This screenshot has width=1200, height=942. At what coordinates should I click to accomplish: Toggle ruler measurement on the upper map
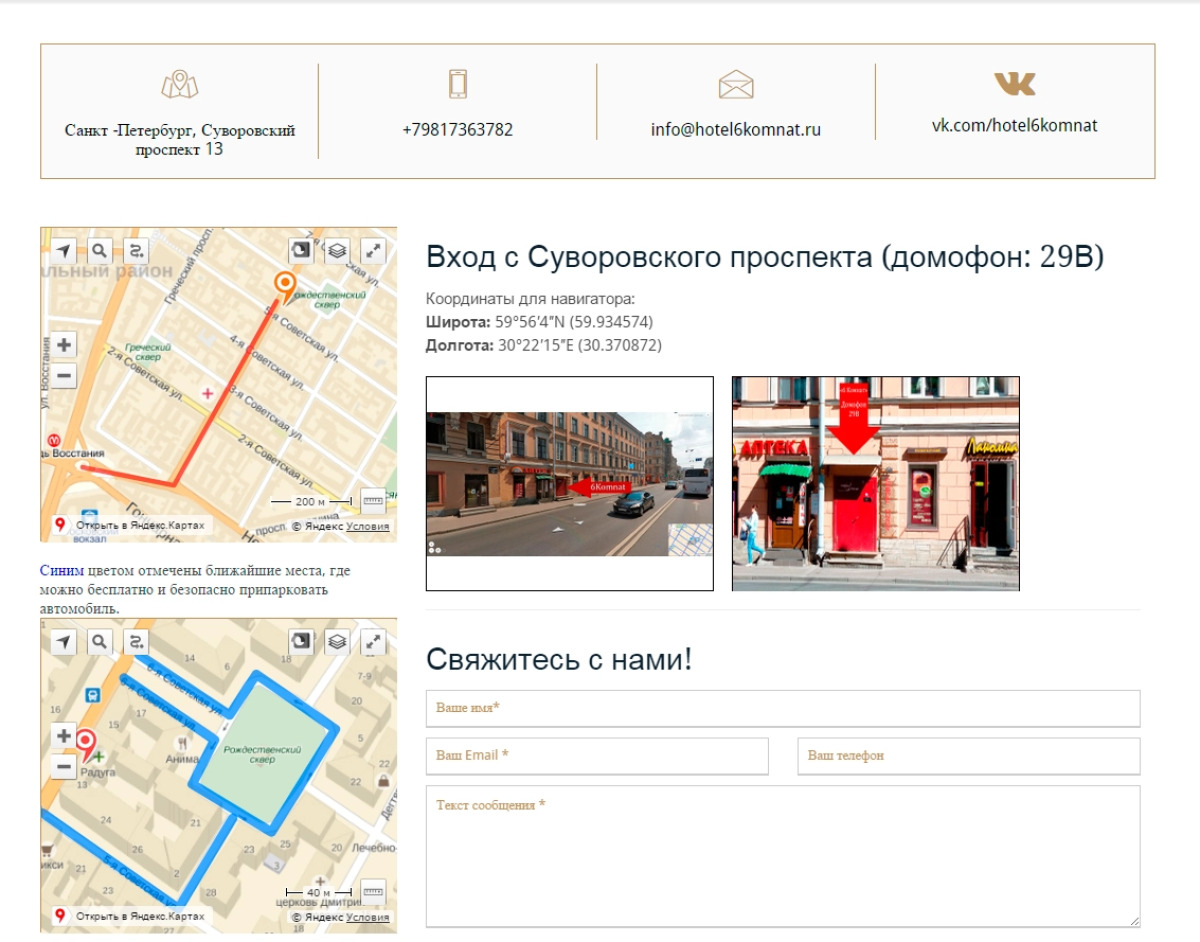point(372,499)
